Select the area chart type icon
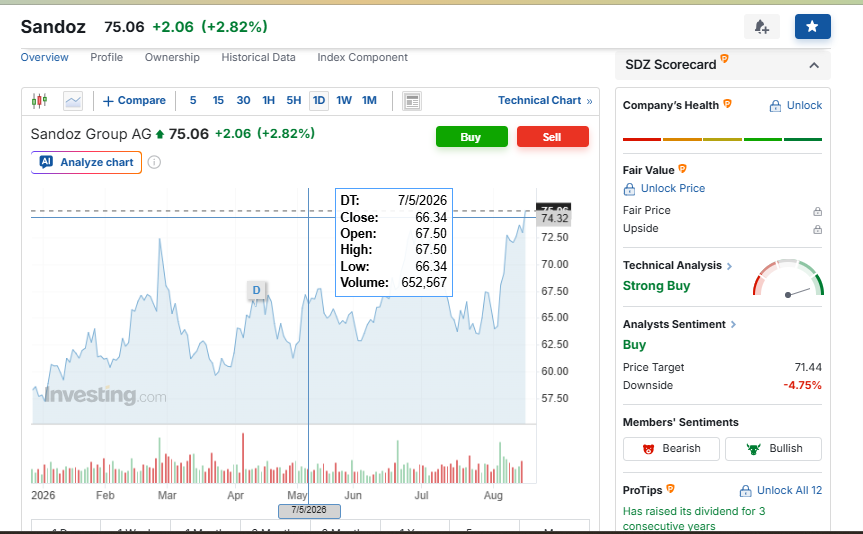863x534 pixels. 73,101
